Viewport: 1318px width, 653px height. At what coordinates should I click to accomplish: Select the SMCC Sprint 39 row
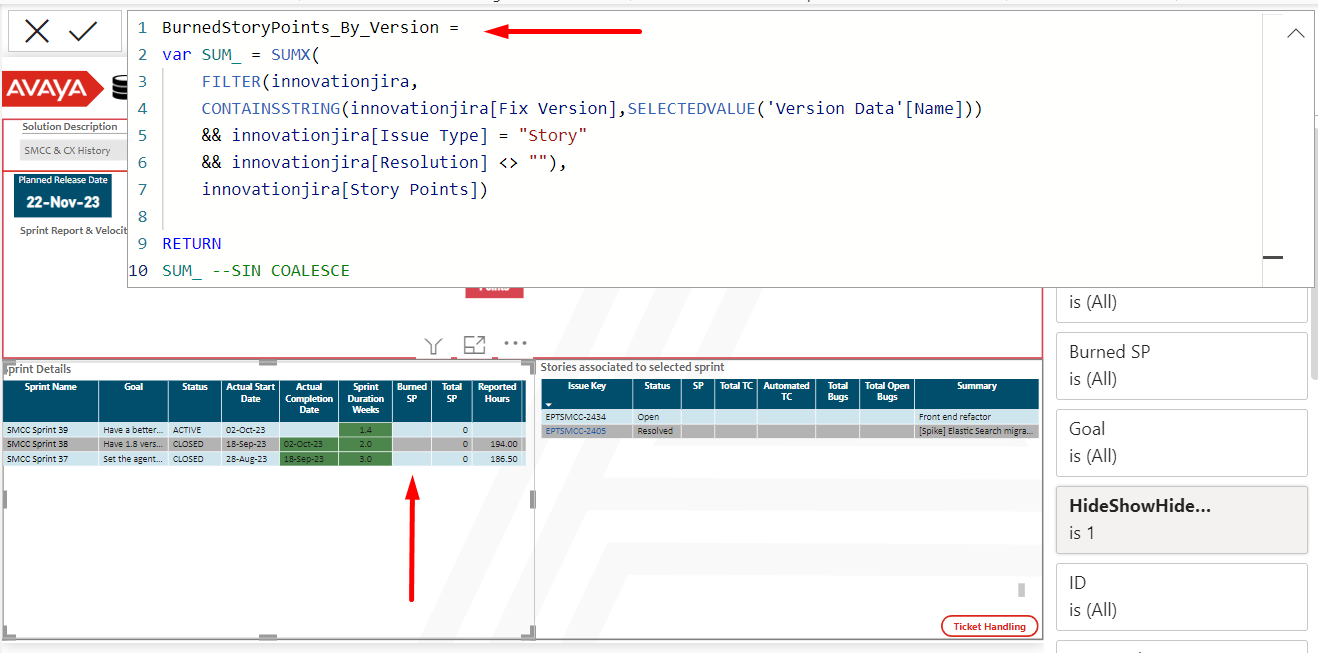263,430
